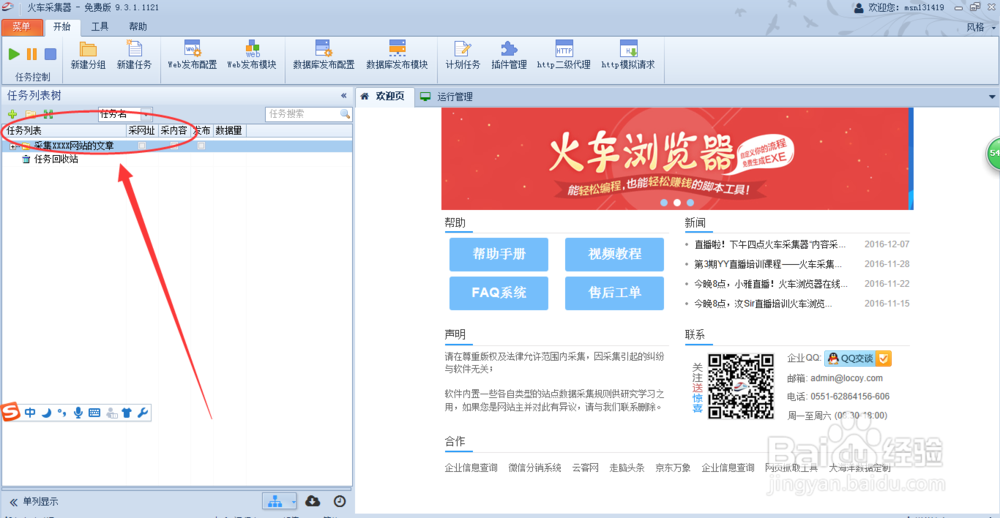Click into the 任务搜索 search field
Screen dimensions: 1000x518
click(x=302, y=114)
